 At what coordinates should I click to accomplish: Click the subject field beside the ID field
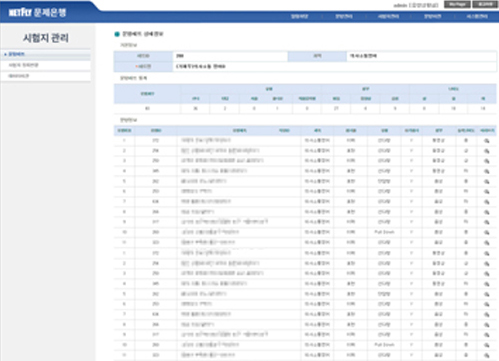(422, 56)
